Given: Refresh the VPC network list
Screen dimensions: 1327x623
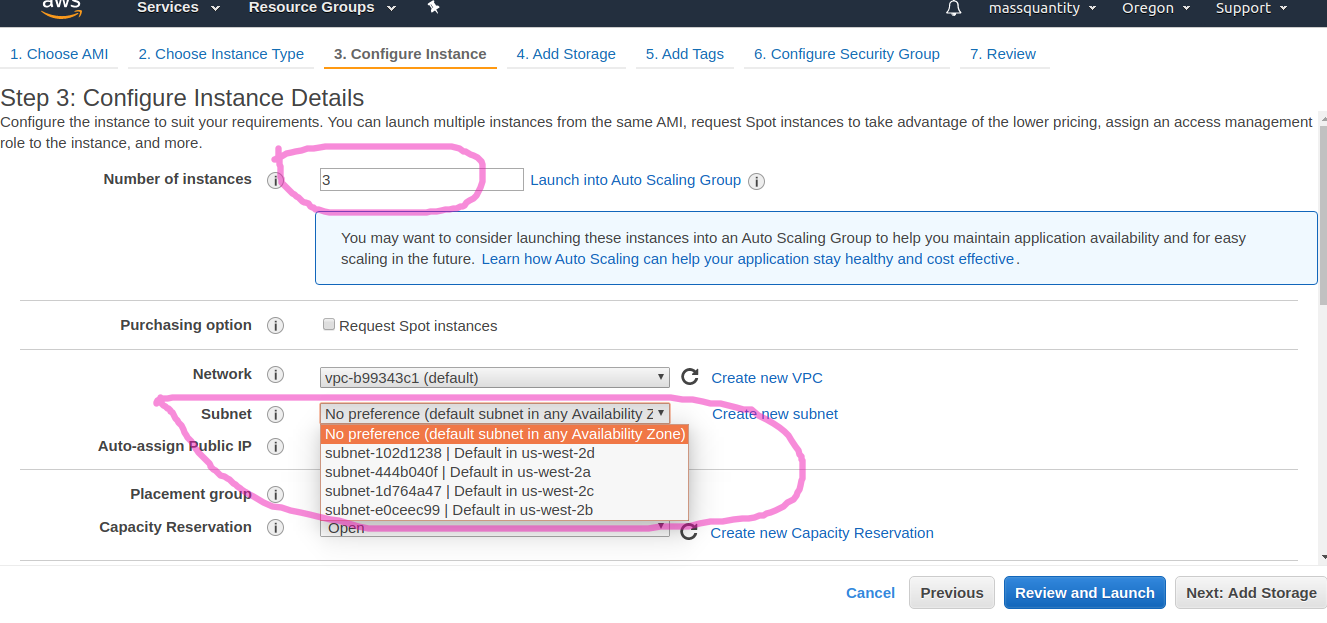Looking at the screenshot, I should 689,377.
